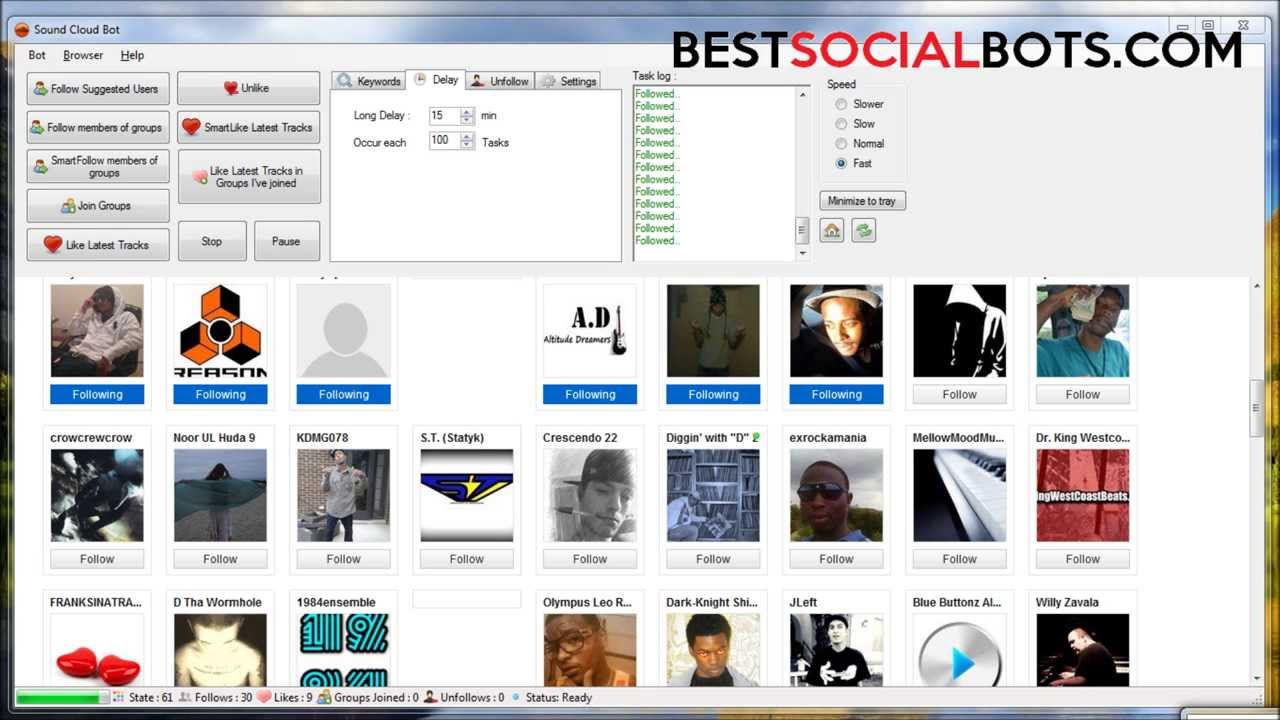Follow the user Noor UL Huda 9

point(220,559)
